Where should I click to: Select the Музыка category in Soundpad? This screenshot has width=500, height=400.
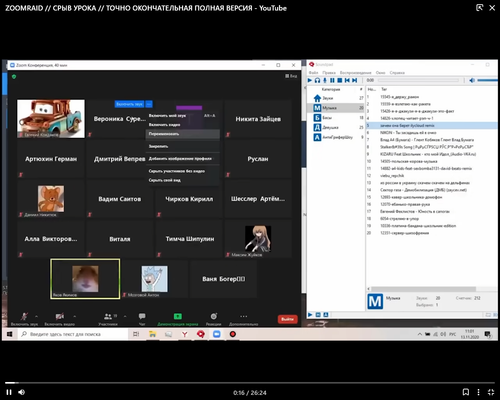[x=336, y=108]
